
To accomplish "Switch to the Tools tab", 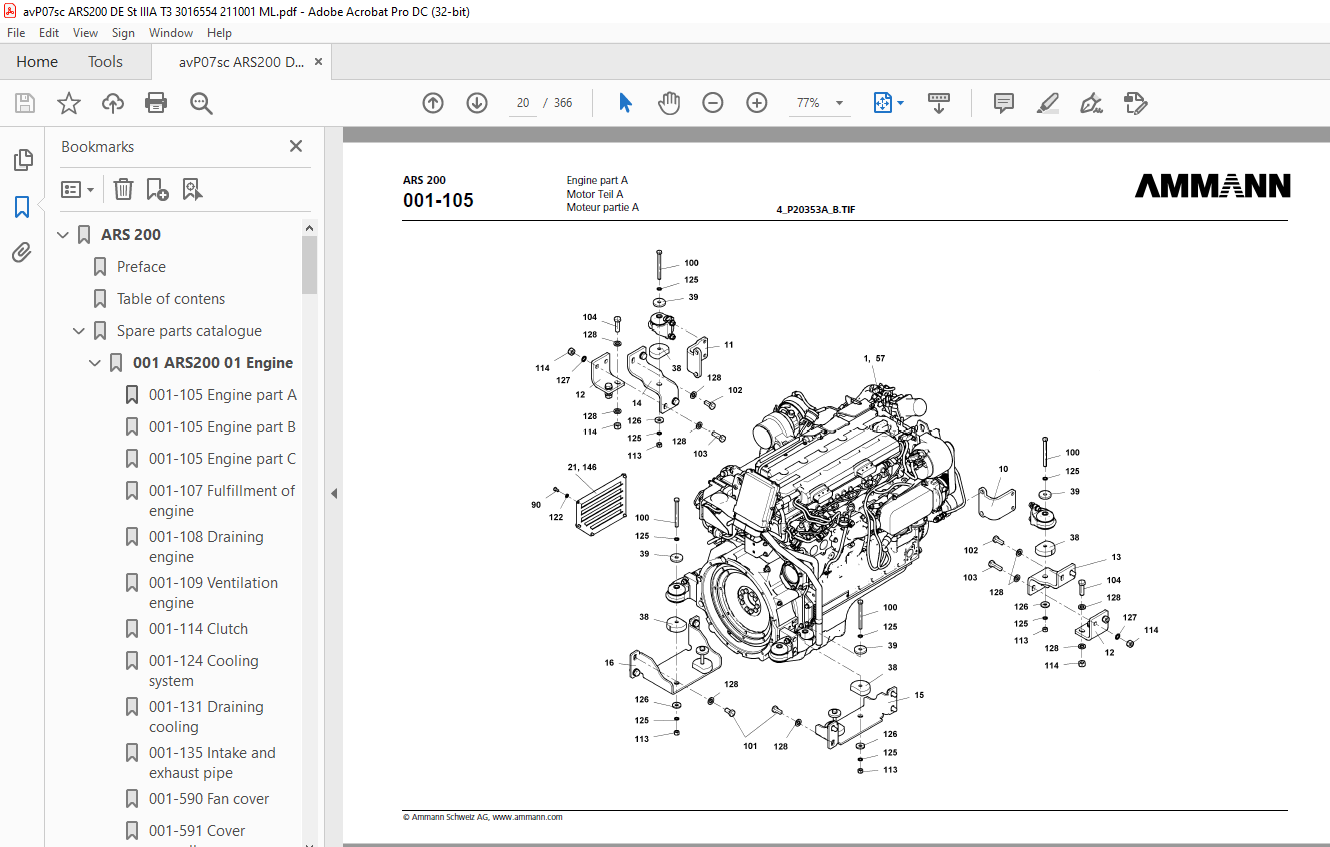I will click(x=105, y=62).
